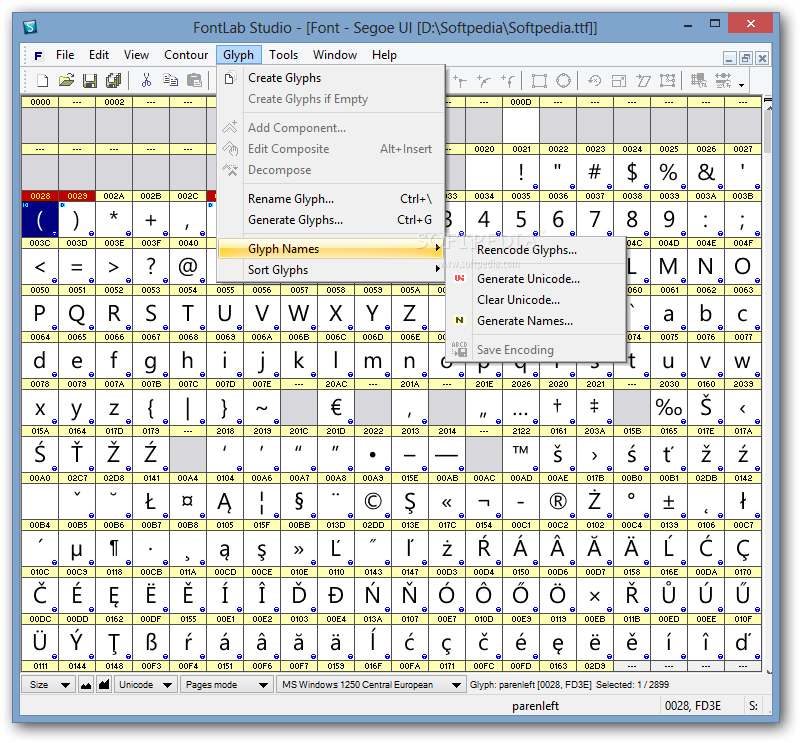Click the "0028, FD3E" status bar field
This screenshot has width=800, height=743.
702,706
